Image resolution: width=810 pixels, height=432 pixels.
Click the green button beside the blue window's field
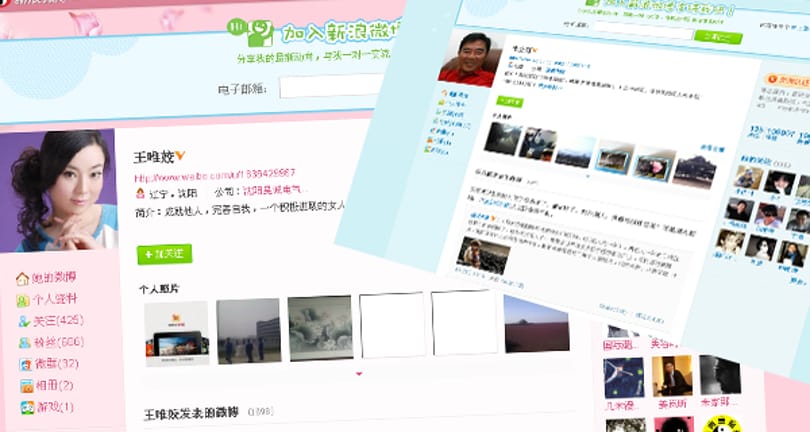[x=718, y=37]
